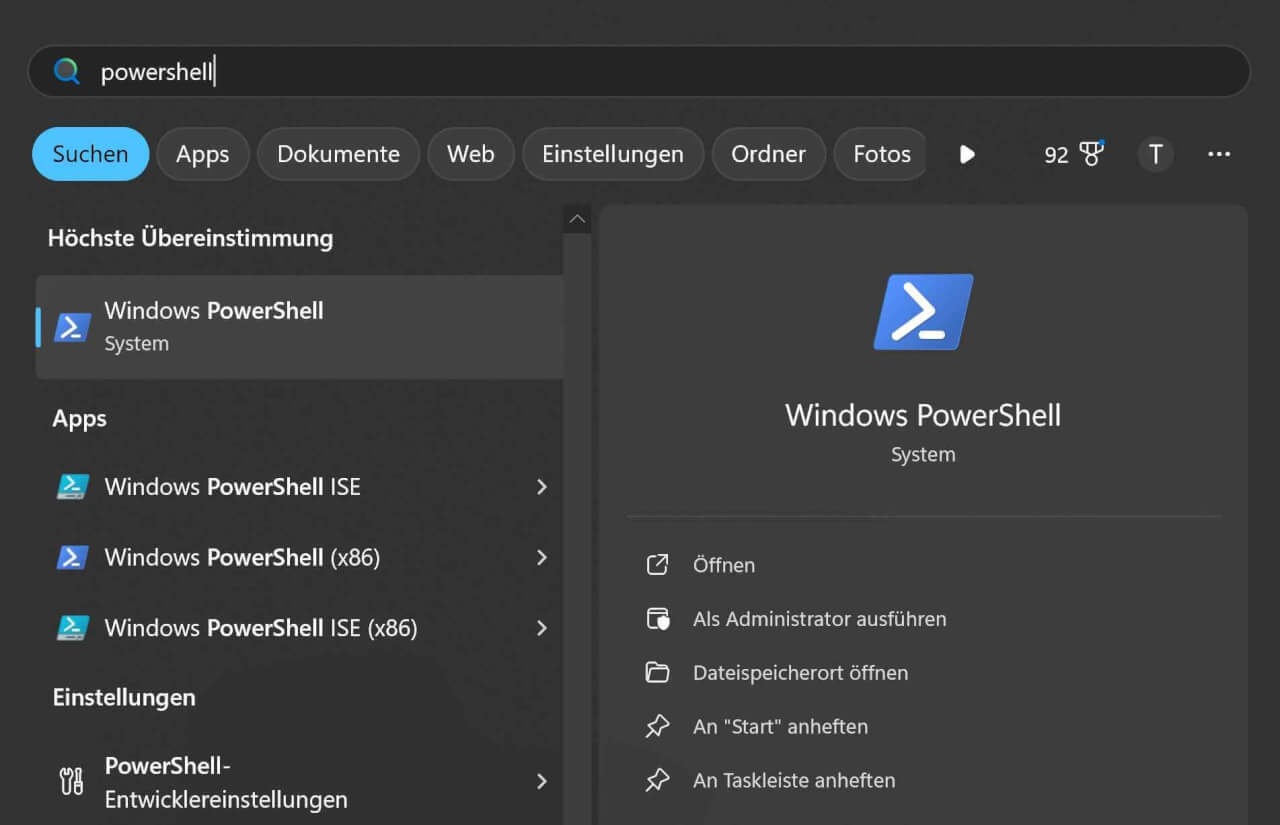Select the Einstellungen filter
1280x825 pixels.
pos(612,154)
